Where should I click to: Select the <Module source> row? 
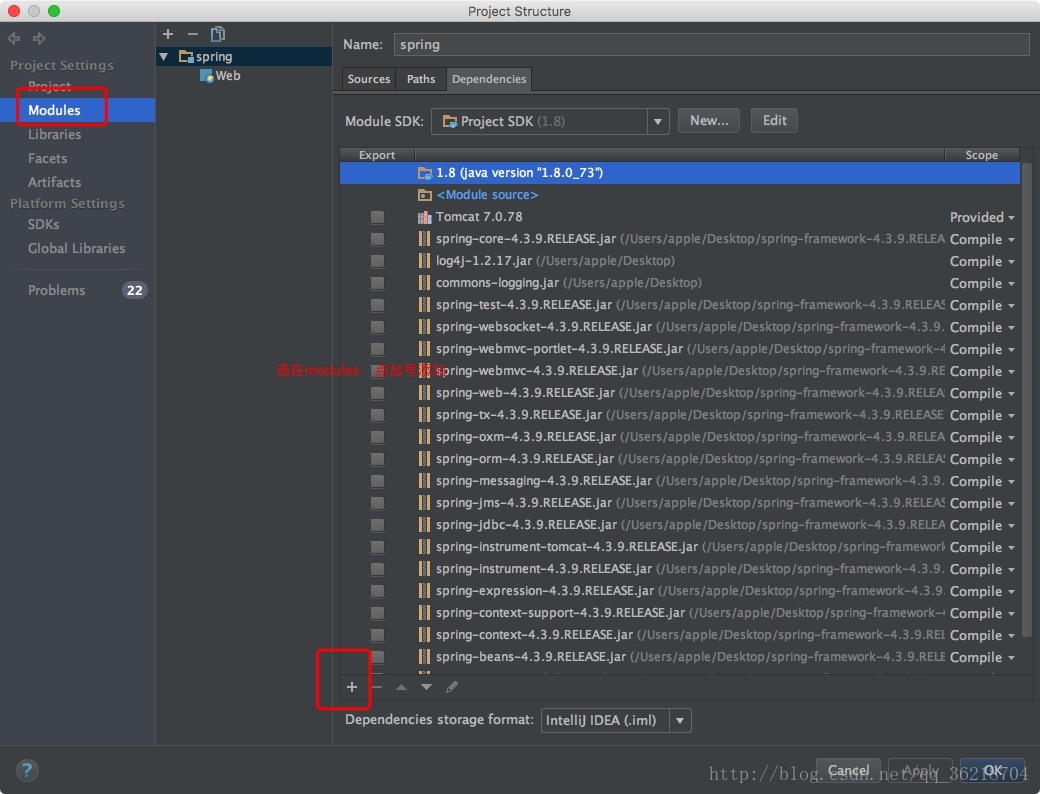tap(680, 195)
